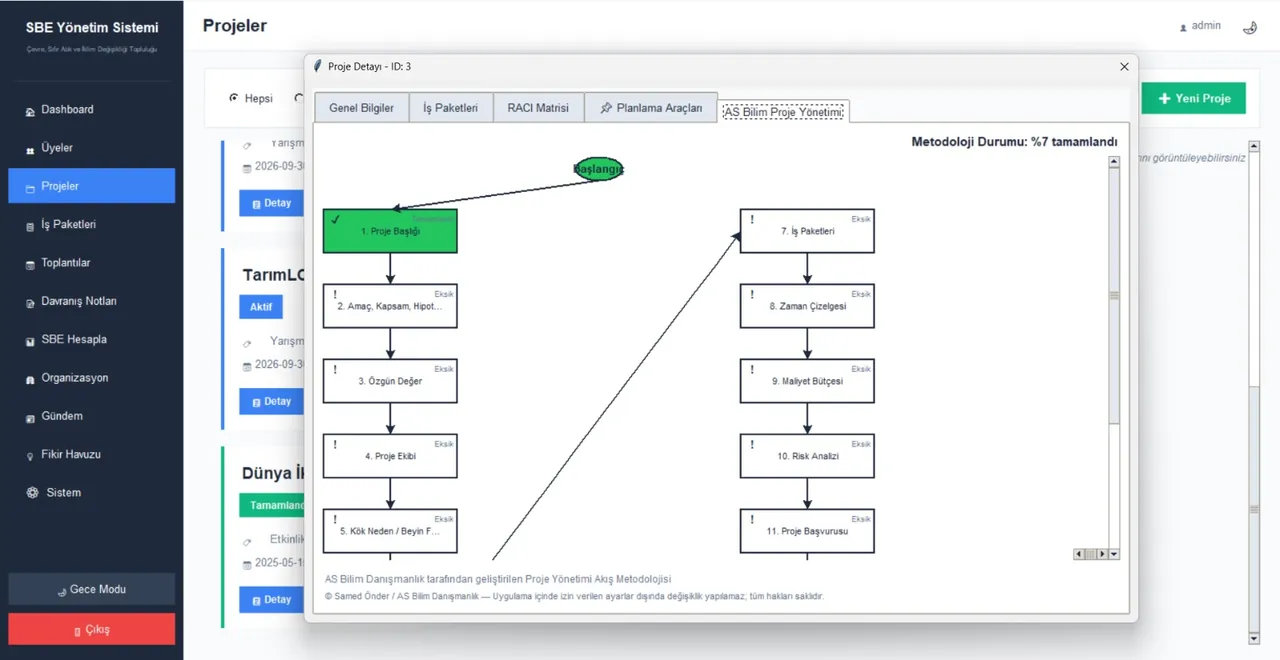This screenshot has height=660, width=1280.
Task: Toggle the Gece Modu button in sidebar
Action: click(x=92, y=589)
